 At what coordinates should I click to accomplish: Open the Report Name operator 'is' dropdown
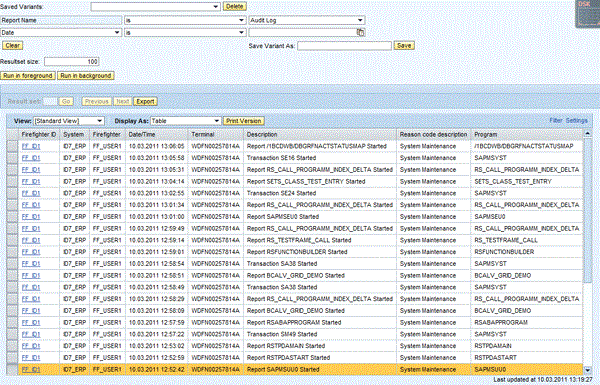point(185,20)
